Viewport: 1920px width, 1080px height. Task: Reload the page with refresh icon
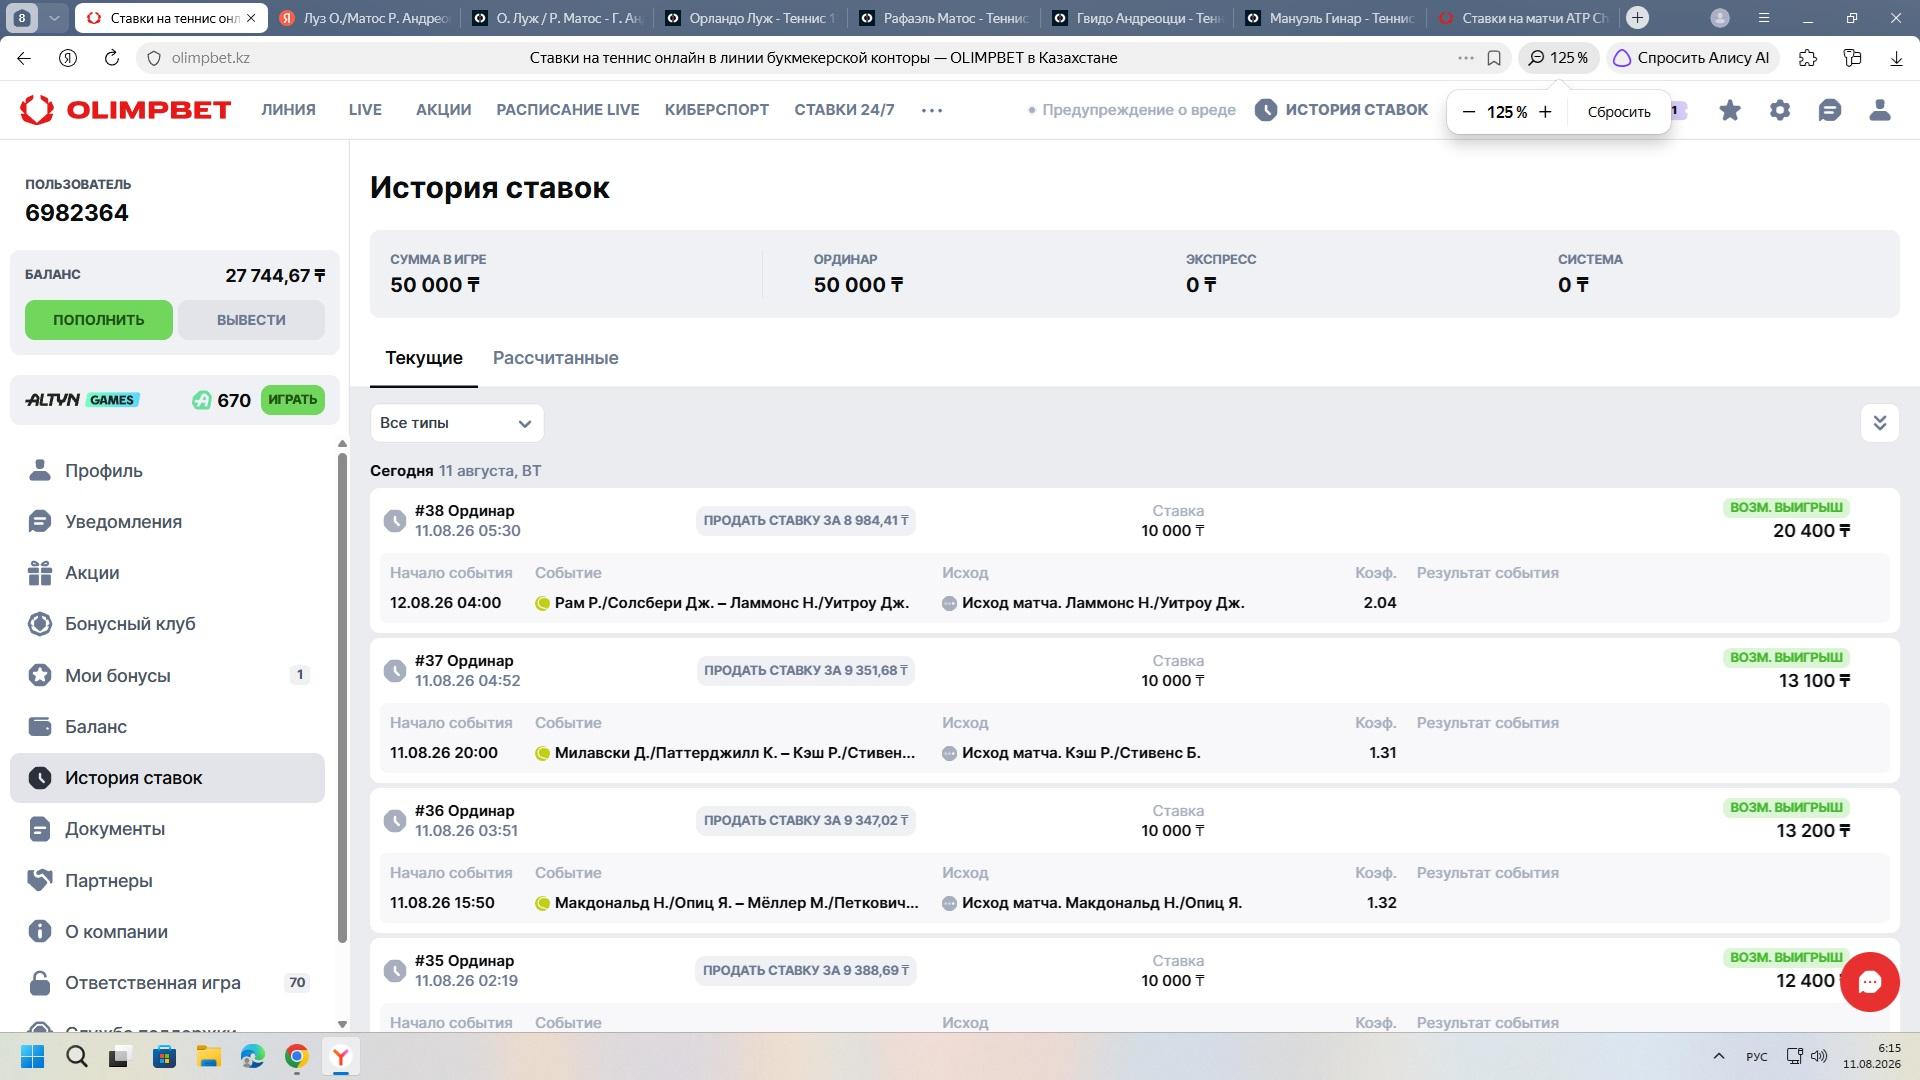click(112, 58)
